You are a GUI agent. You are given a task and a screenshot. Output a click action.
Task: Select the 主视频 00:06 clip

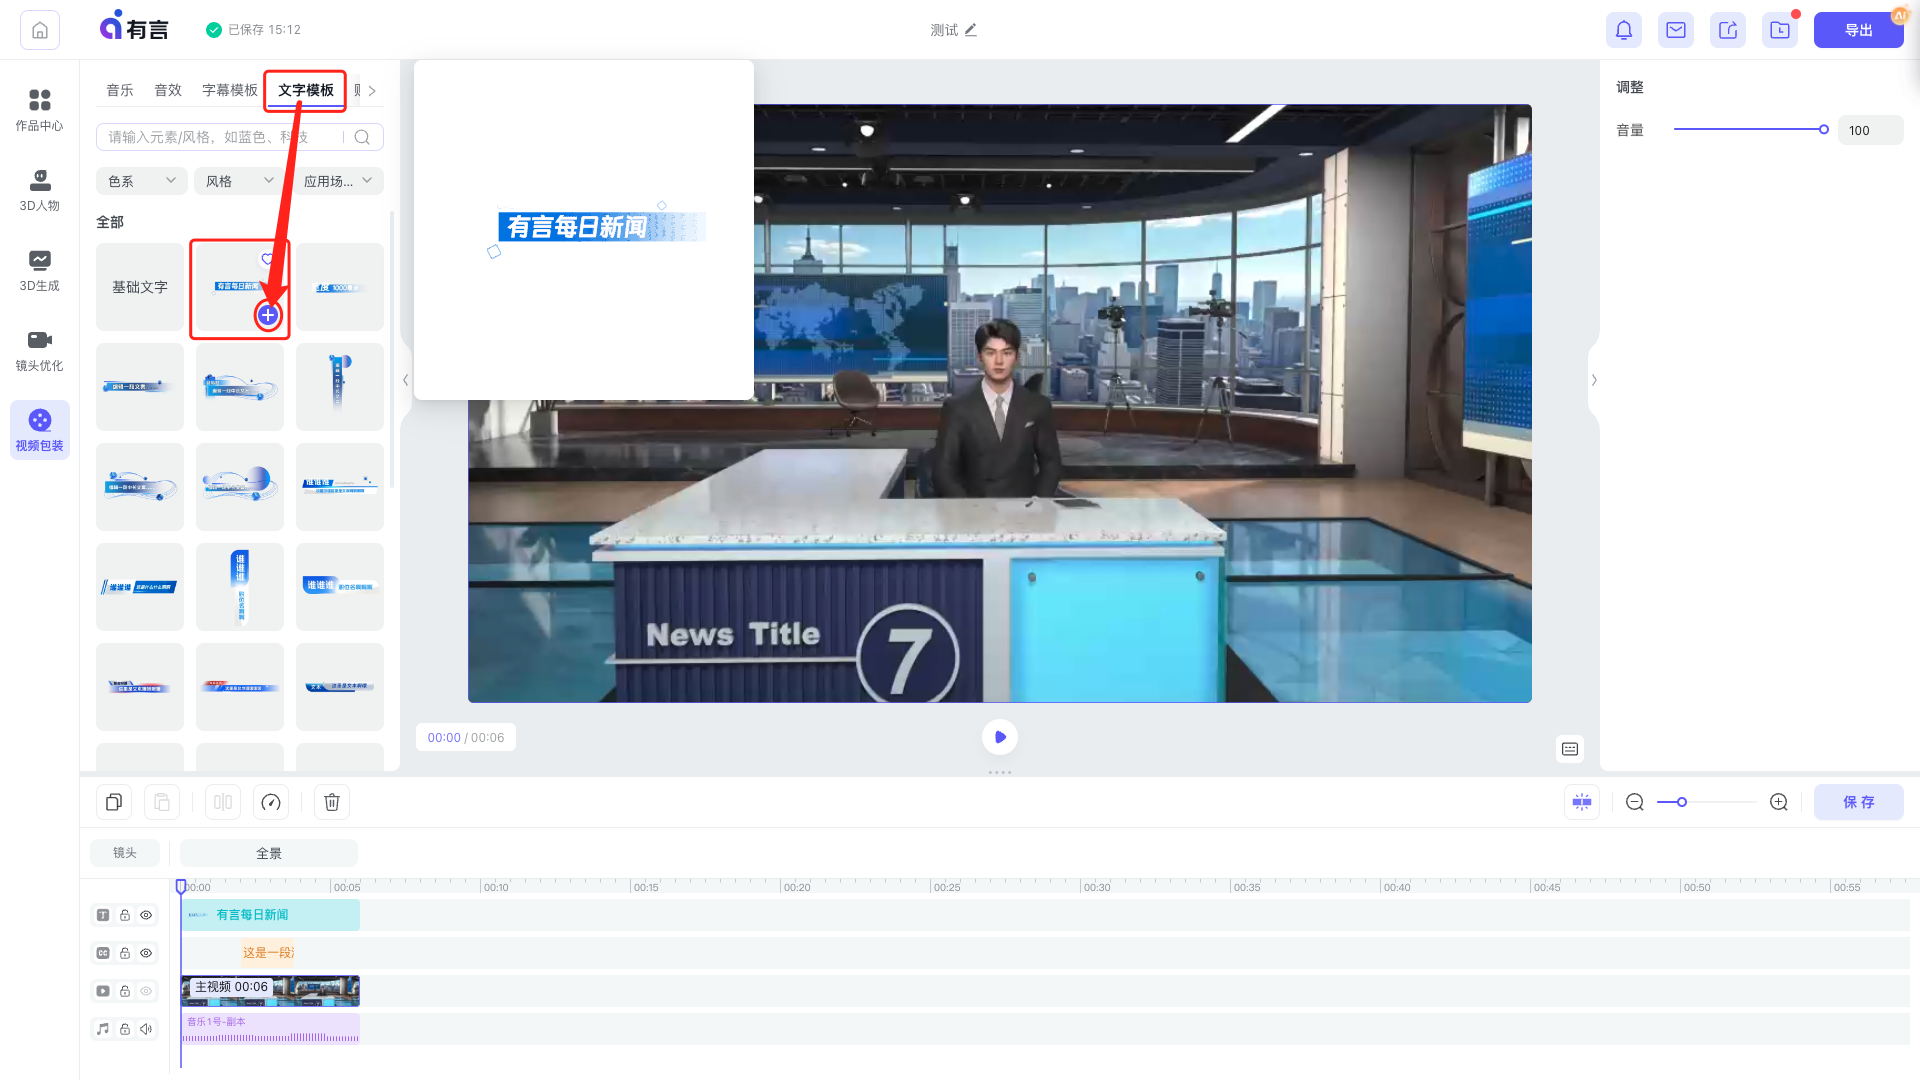coord(270,991)
